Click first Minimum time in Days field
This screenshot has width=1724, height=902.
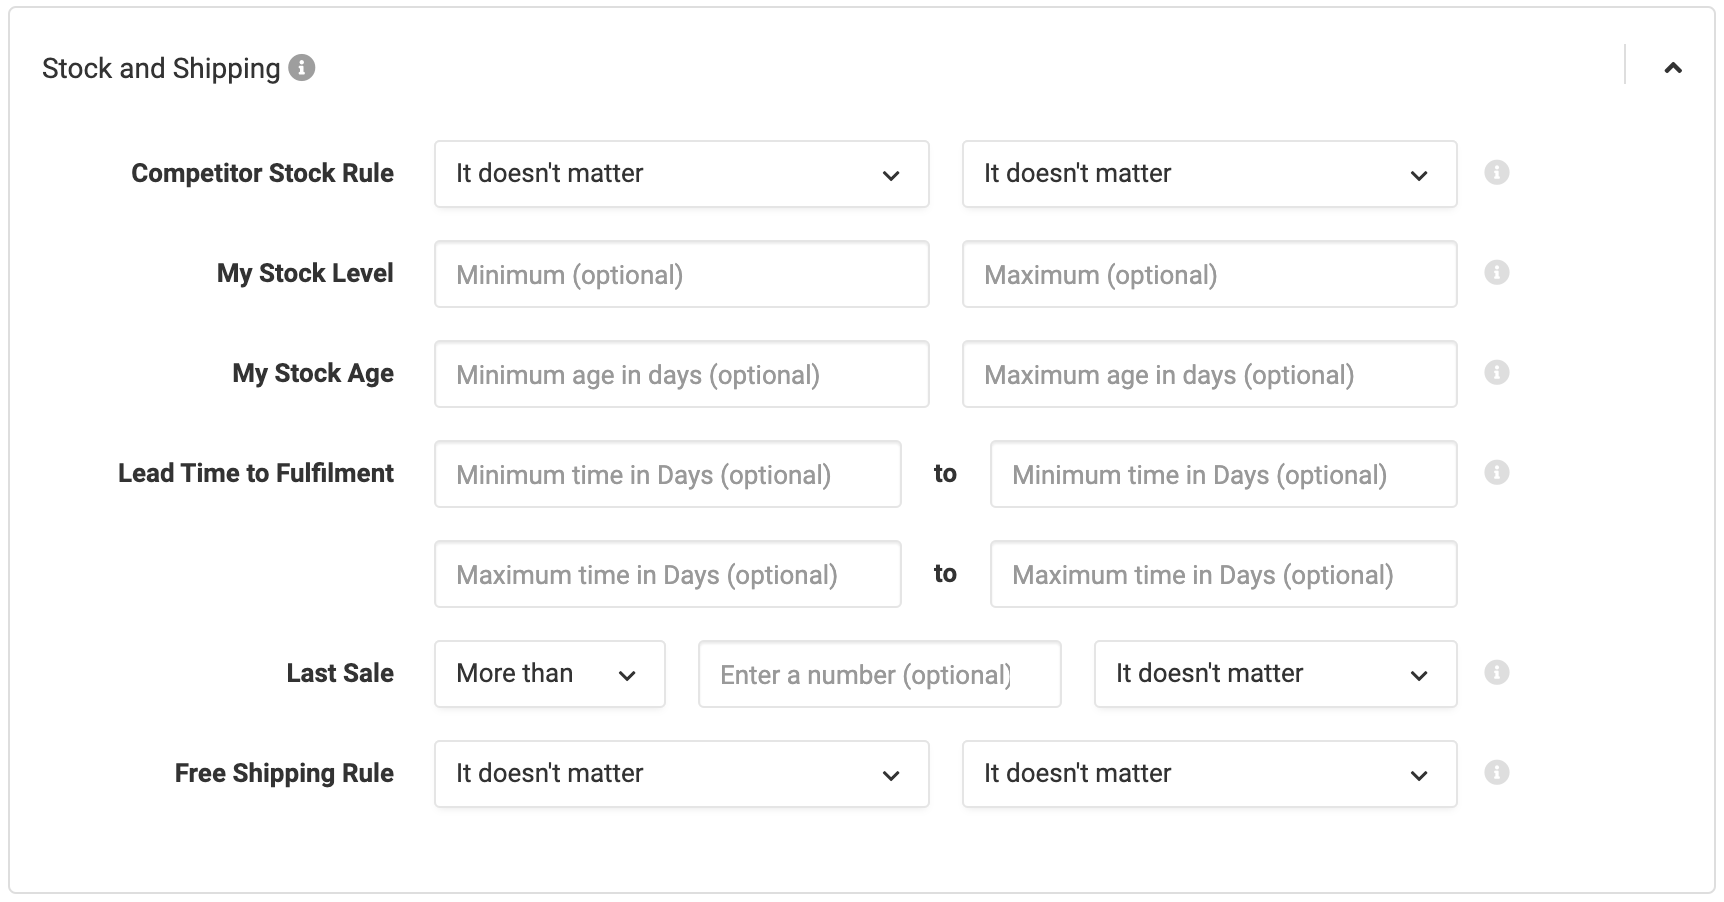pyautogui.click(x=668, y=474)
